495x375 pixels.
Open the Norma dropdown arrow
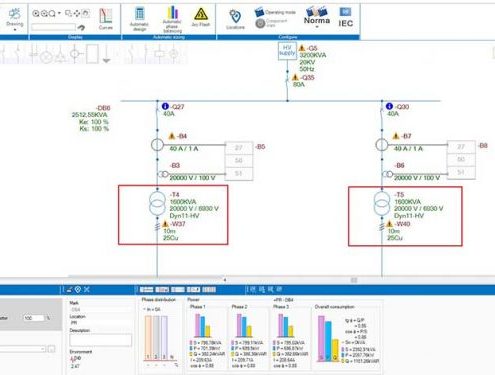tap(317, 27)
